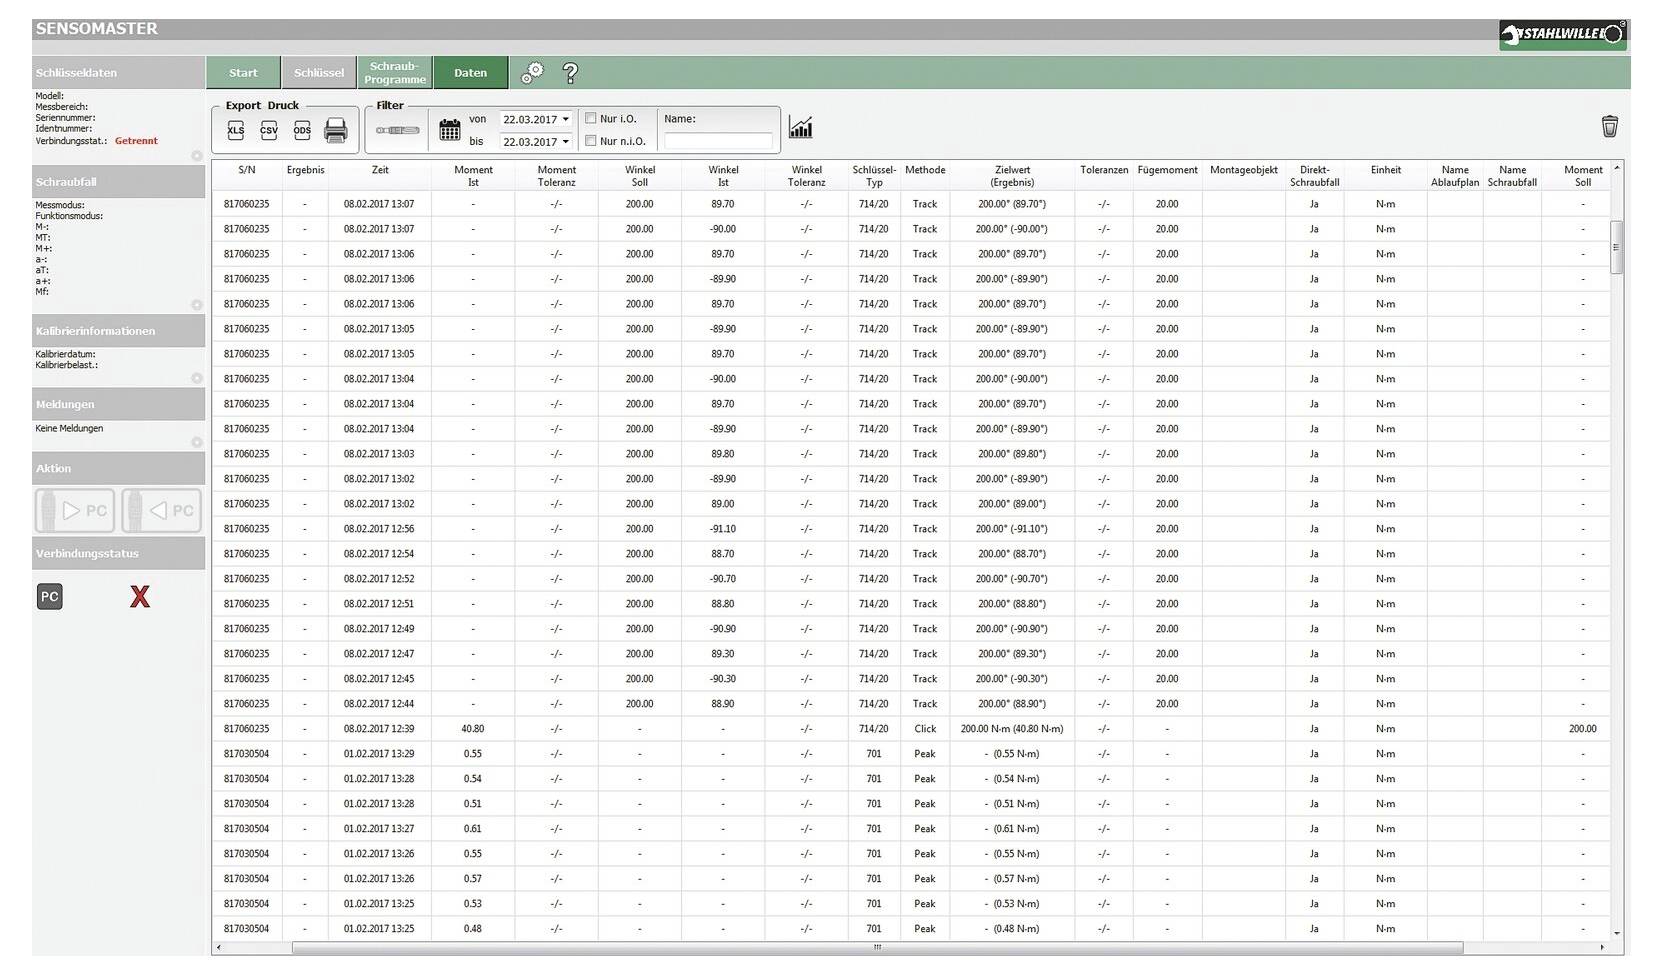Click the 'Keine Meldungen' message text
This screenshot has width=1663, height=975.
[69, 428]
